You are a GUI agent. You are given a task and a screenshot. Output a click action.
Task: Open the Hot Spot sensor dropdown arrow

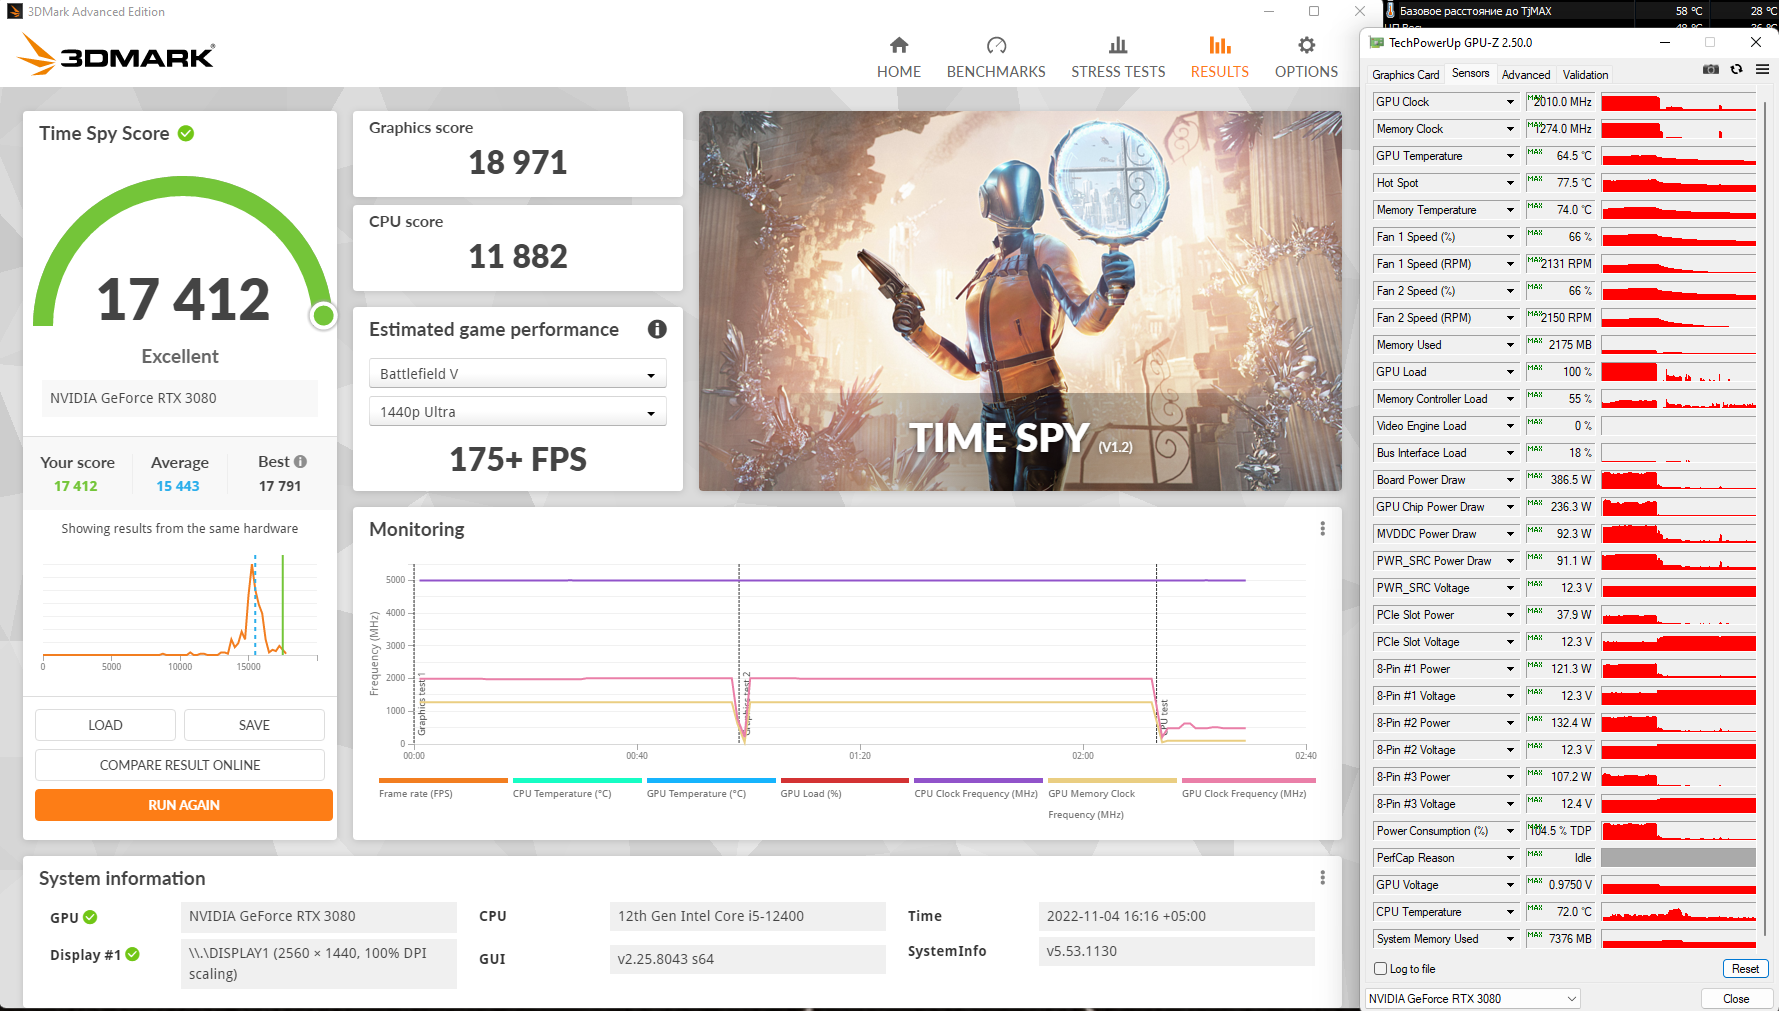[x=1510, y=183]
